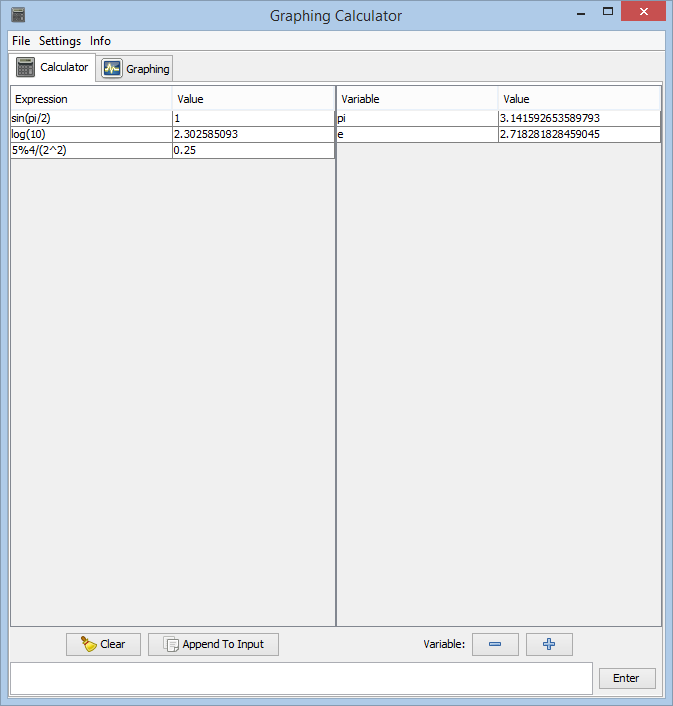Switch to the Graphing tab
The height and width of the screenshot is (706, 673).
coord(137,69)
